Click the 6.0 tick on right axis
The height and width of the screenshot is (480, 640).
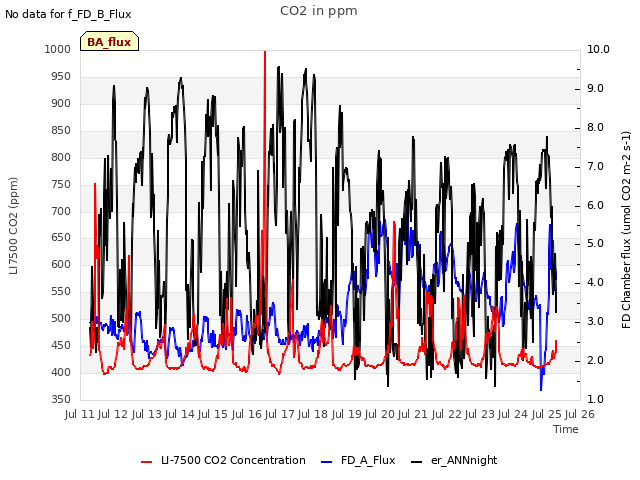pyautogui.click(x=595, y=205)
